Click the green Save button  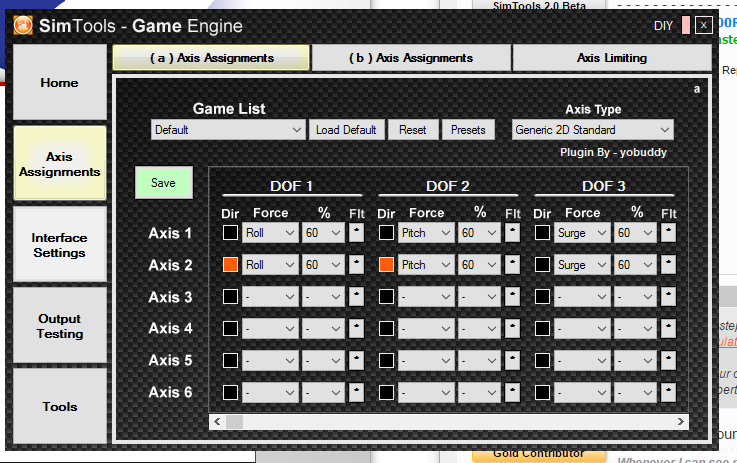pyautogui.click(x=164, y=182)
